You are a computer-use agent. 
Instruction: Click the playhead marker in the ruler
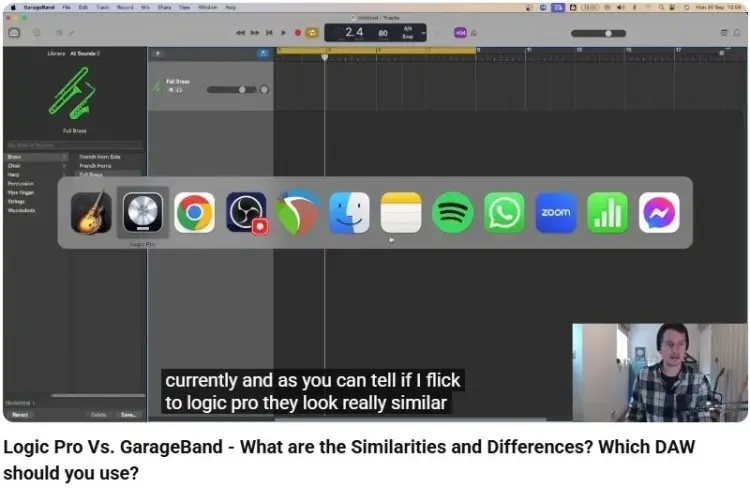click(325, 57)
